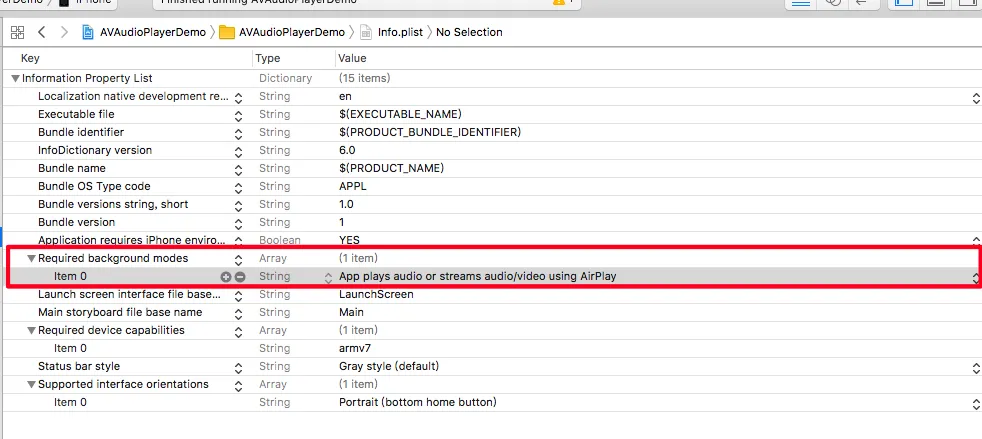
Task: Click the related items grid icon
Action: pyautogui.click(x=17, y=32)
